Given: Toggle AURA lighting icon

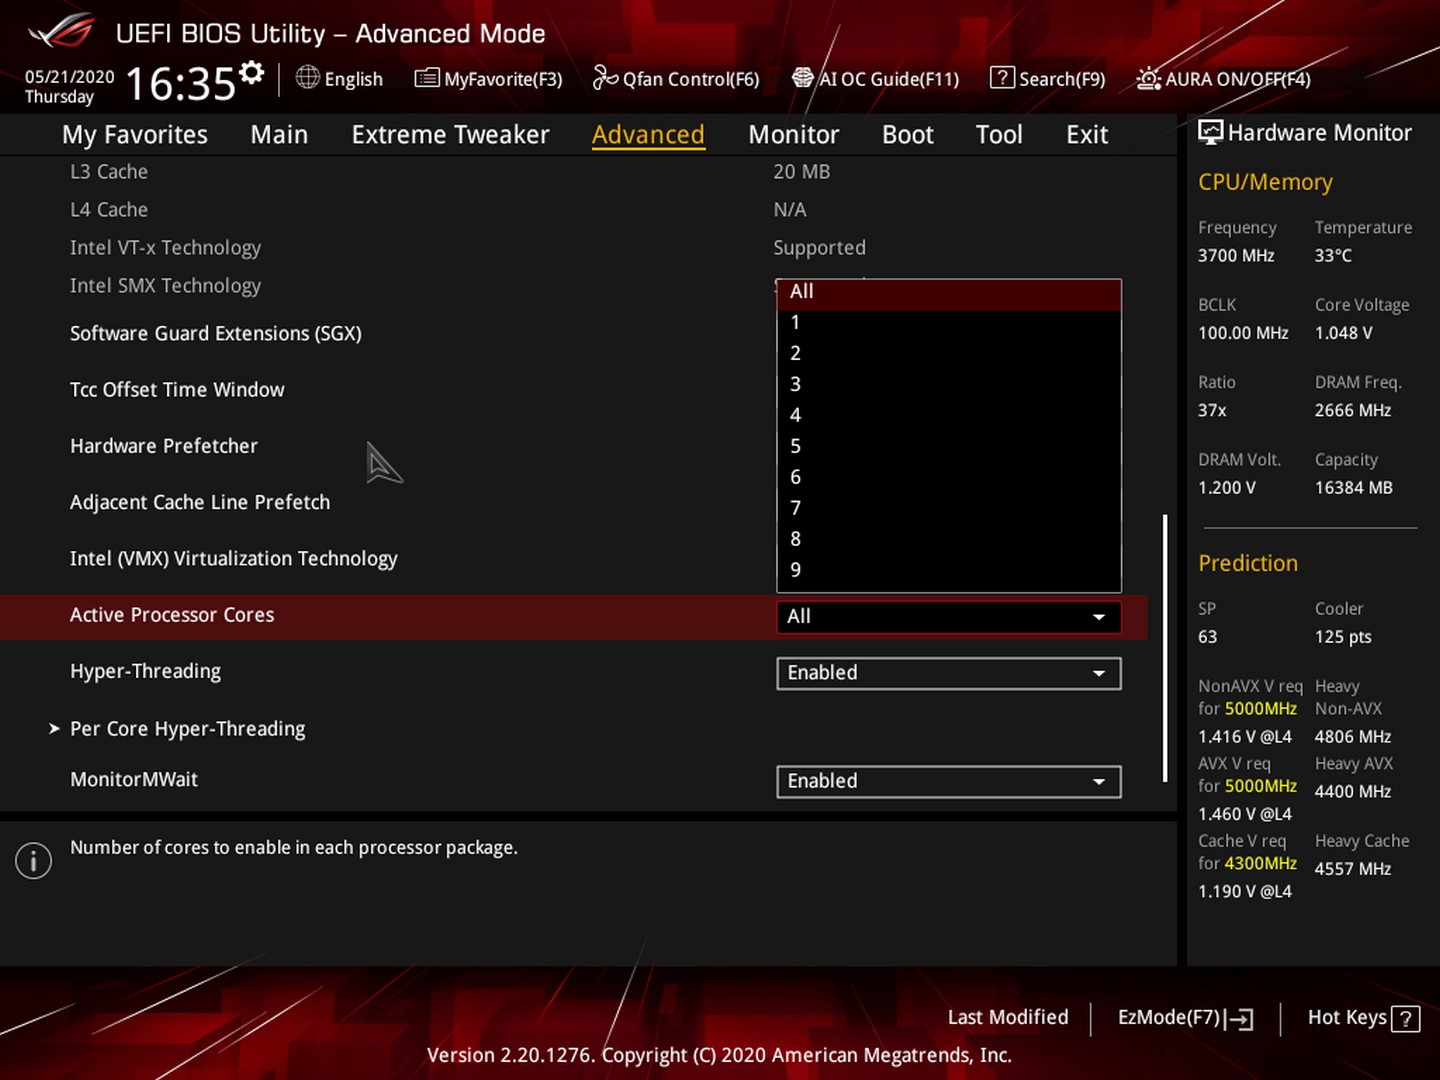Looking at the screenshot, I should [x=1149, y=78].
